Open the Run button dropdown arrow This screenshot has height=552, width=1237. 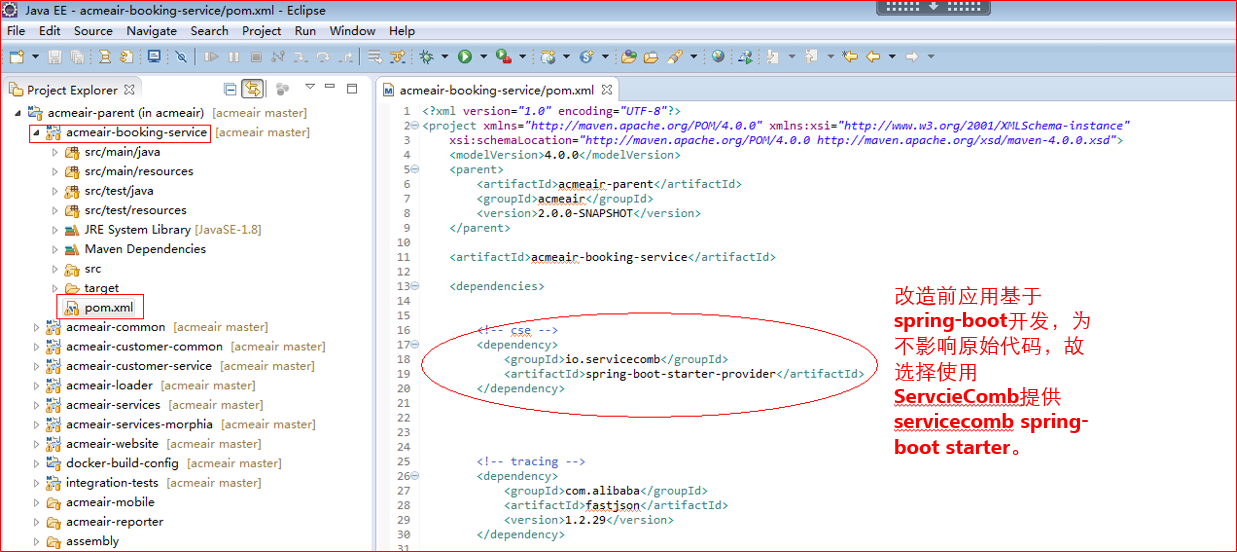[482, 57]
